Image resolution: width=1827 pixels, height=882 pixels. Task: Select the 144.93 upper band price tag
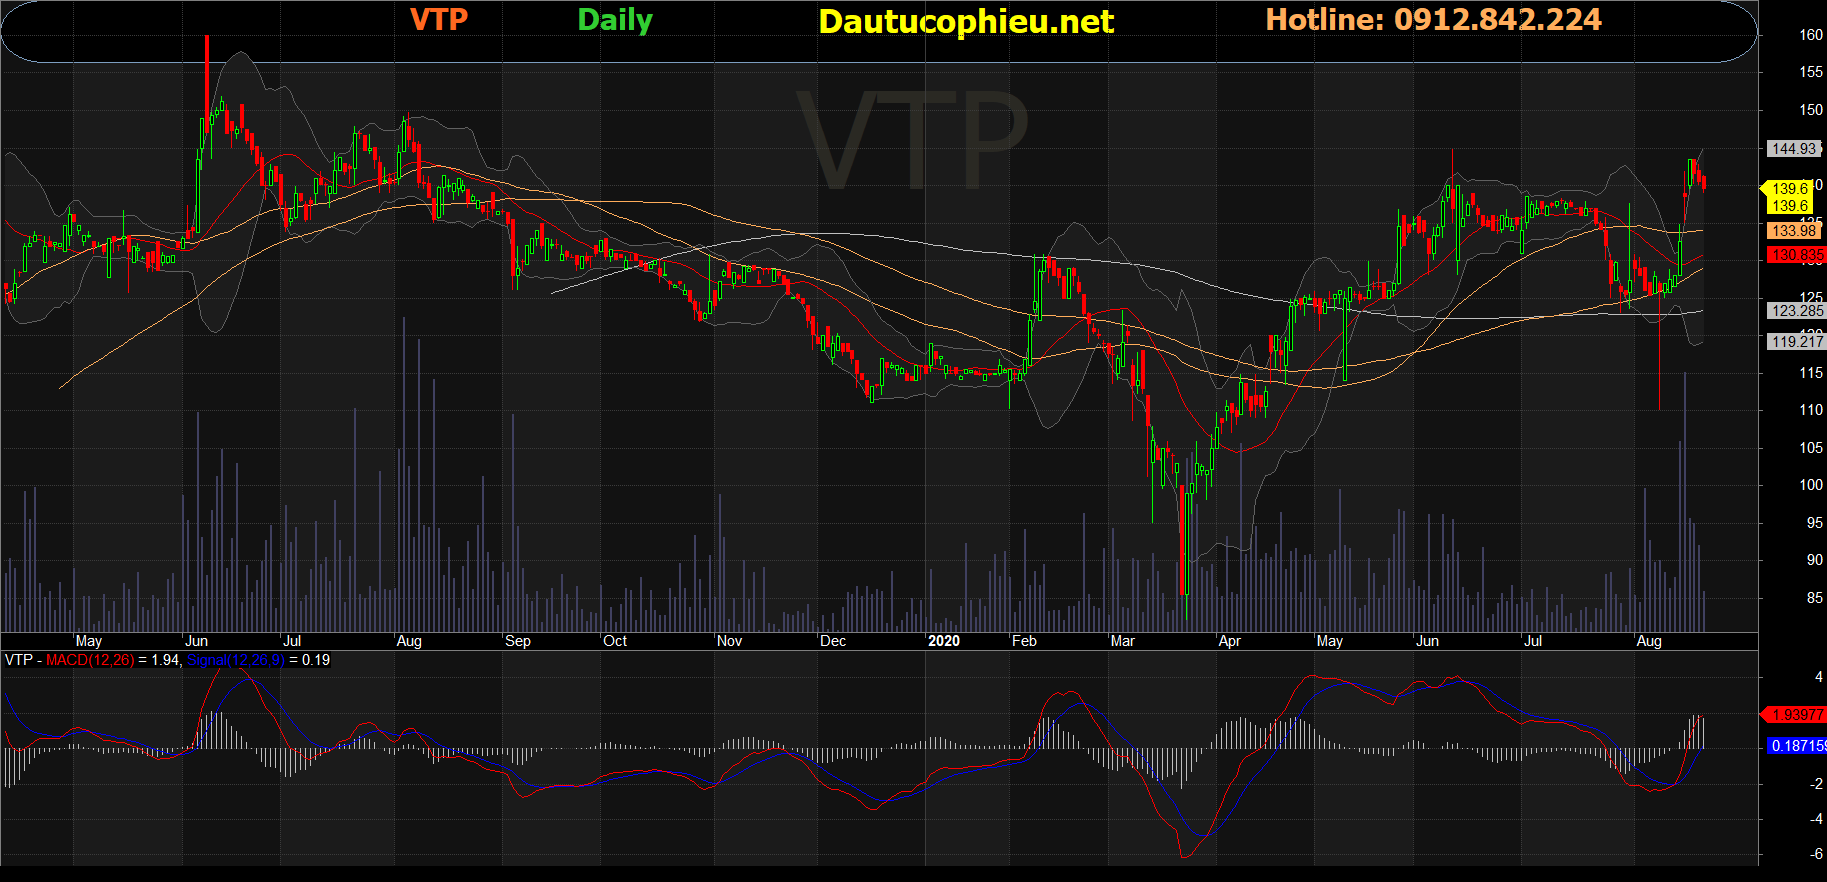click(x=1794, y=149)
